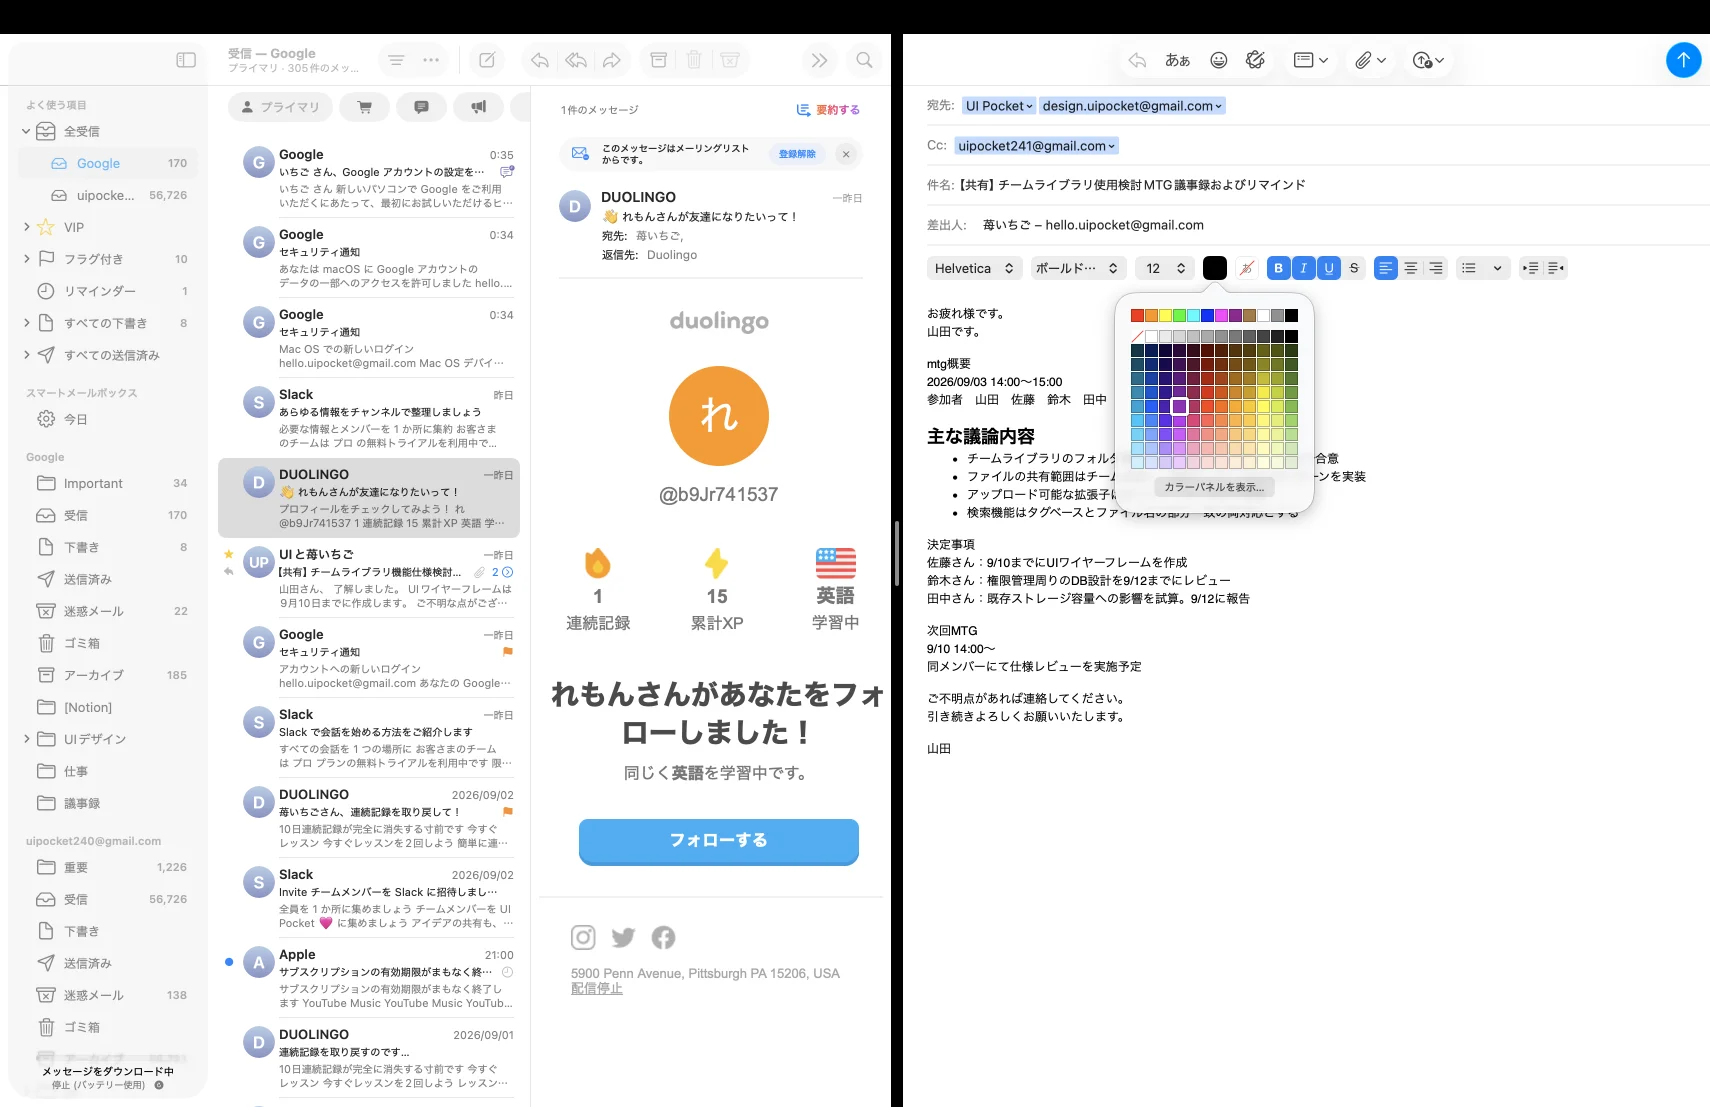The width and height of the screenshot is (1710, 1107).
Task: Toggle Underline formatting button
Action: tap(1328, 268)
